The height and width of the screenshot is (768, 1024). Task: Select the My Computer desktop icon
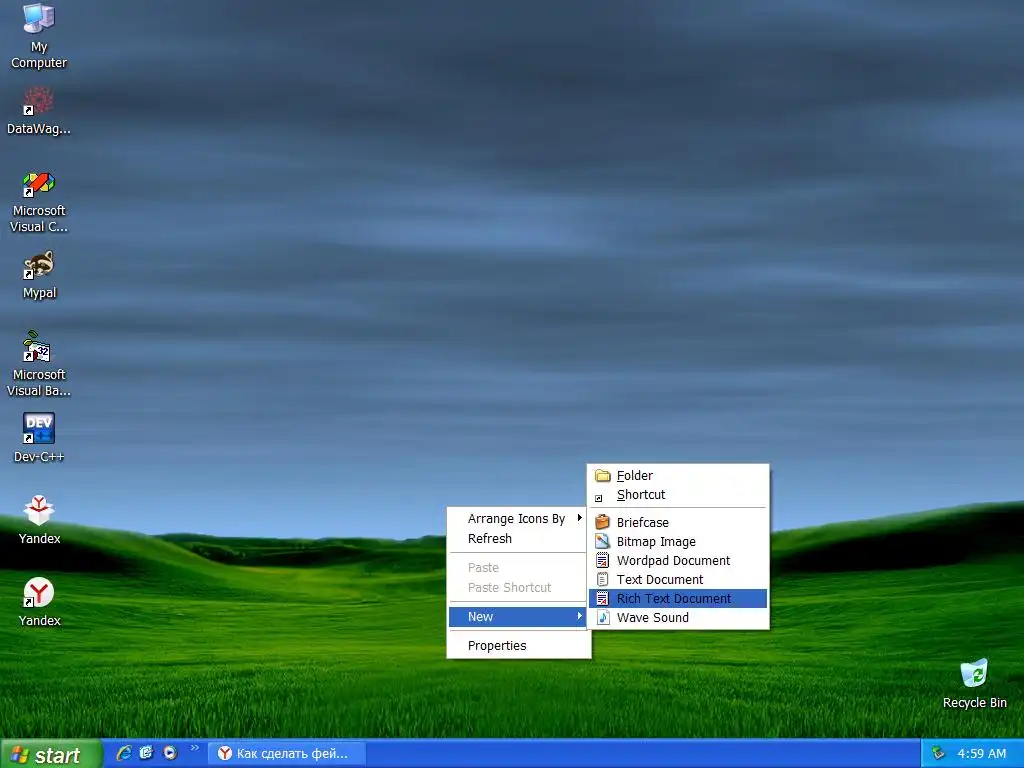tap(39, 36)
